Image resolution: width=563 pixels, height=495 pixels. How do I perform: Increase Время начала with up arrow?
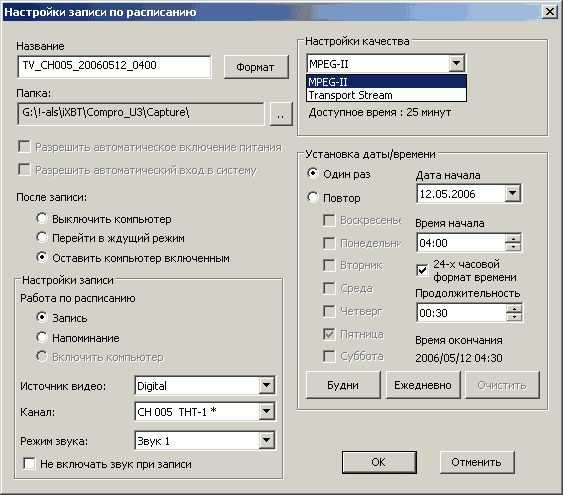coord(513,238)
